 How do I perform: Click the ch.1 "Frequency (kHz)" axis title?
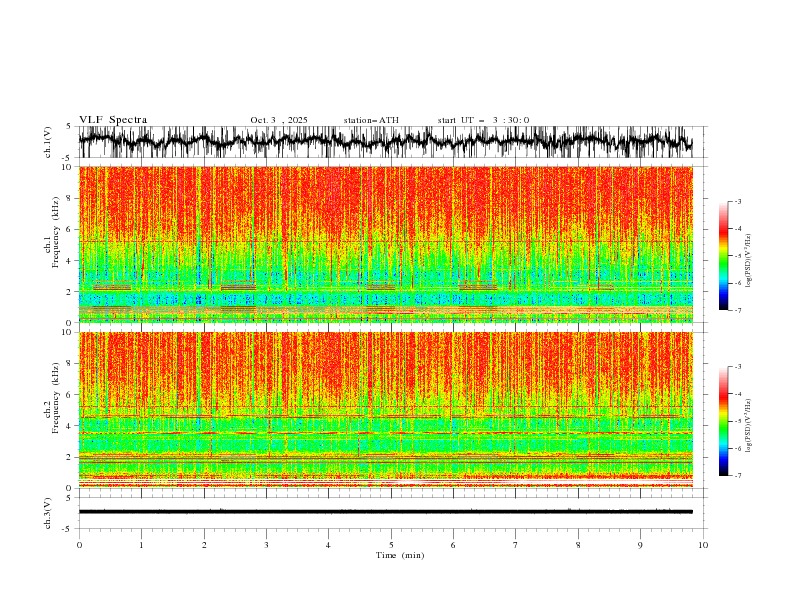pyautogui.click(x=56, y=232)
